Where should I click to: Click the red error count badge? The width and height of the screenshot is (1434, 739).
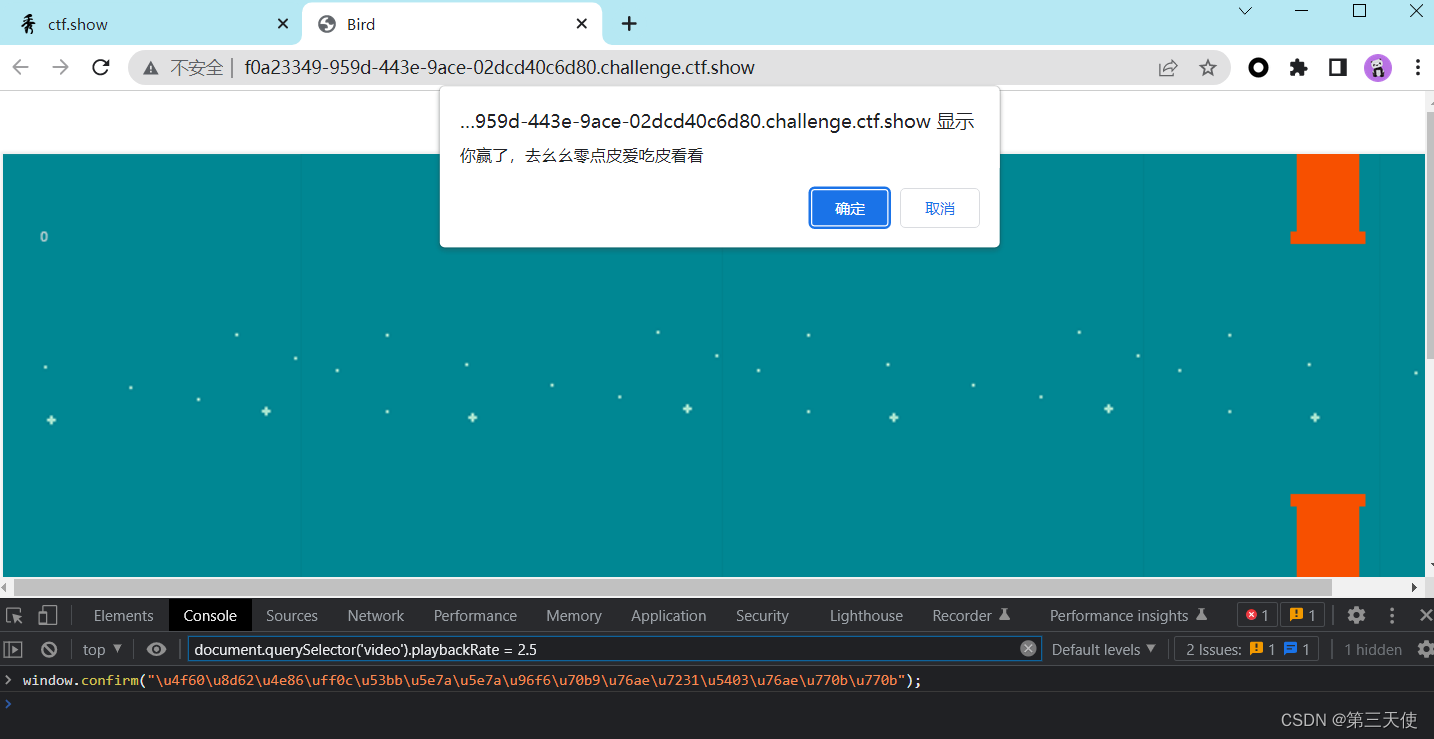coord(1257,615)
